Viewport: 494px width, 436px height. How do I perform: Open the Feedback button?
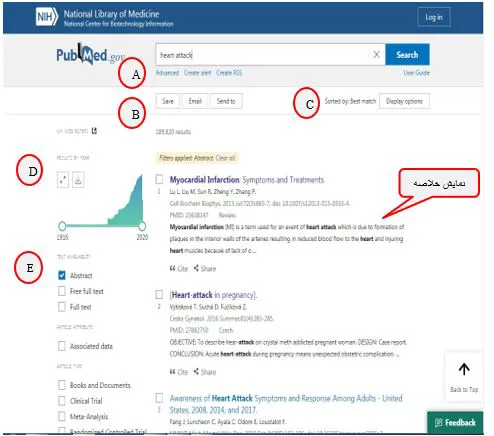[455, 423]
